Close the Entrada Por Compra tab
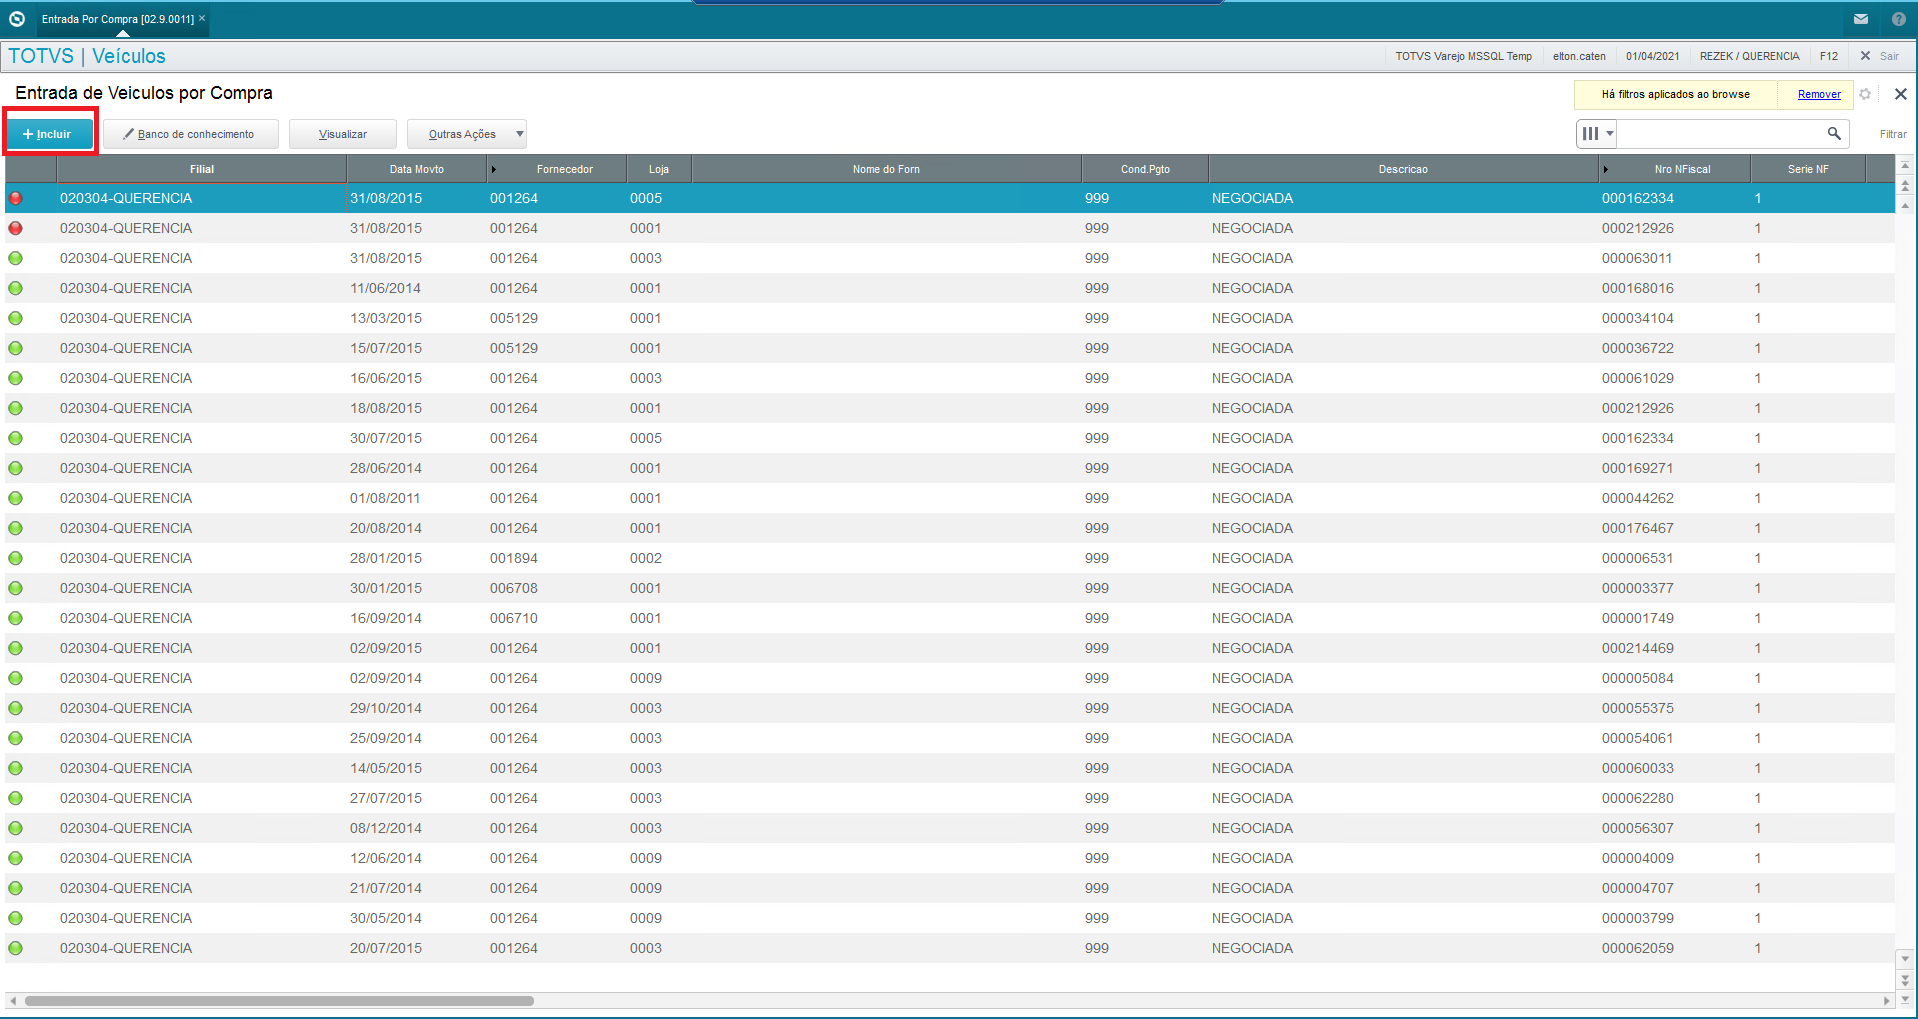Image resolution: width=1918 pixels, height=1019 pixels. point(202,18)
